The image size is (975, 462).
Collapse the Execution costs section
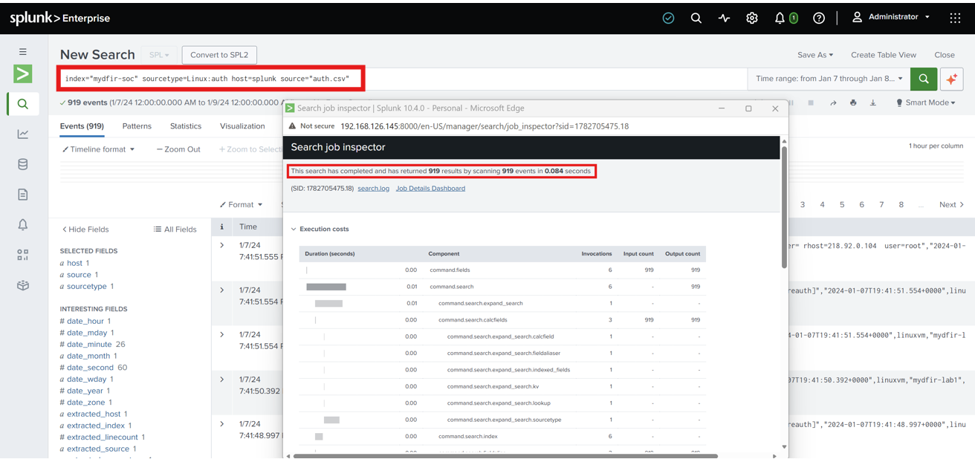pyautogui.click(x=320, y=229)
